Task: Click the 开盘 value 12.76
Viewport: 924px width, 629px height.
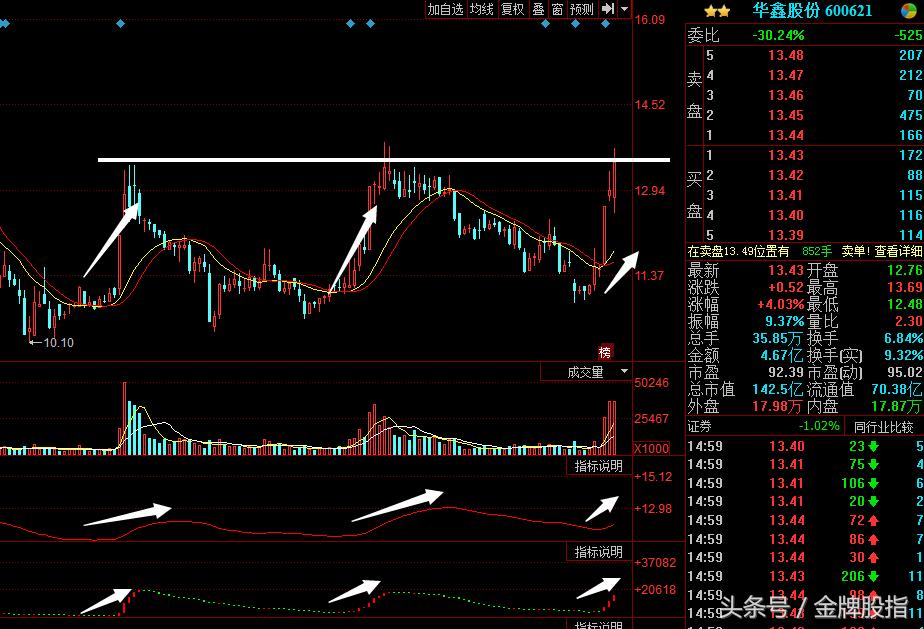Action: tap(905, 271)
